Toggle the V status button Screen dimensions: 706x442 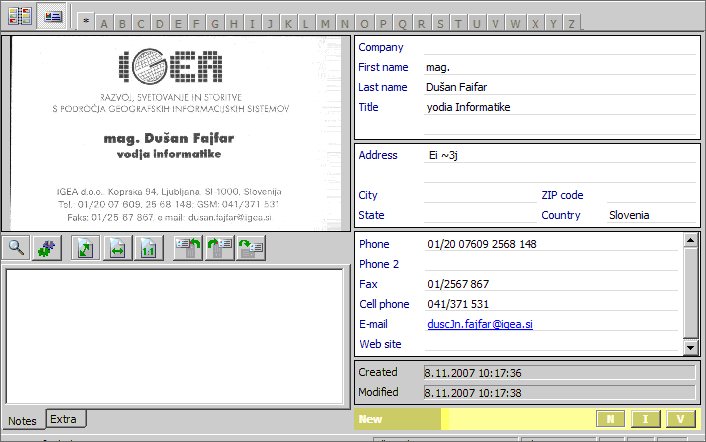click(x=680, y=419)
